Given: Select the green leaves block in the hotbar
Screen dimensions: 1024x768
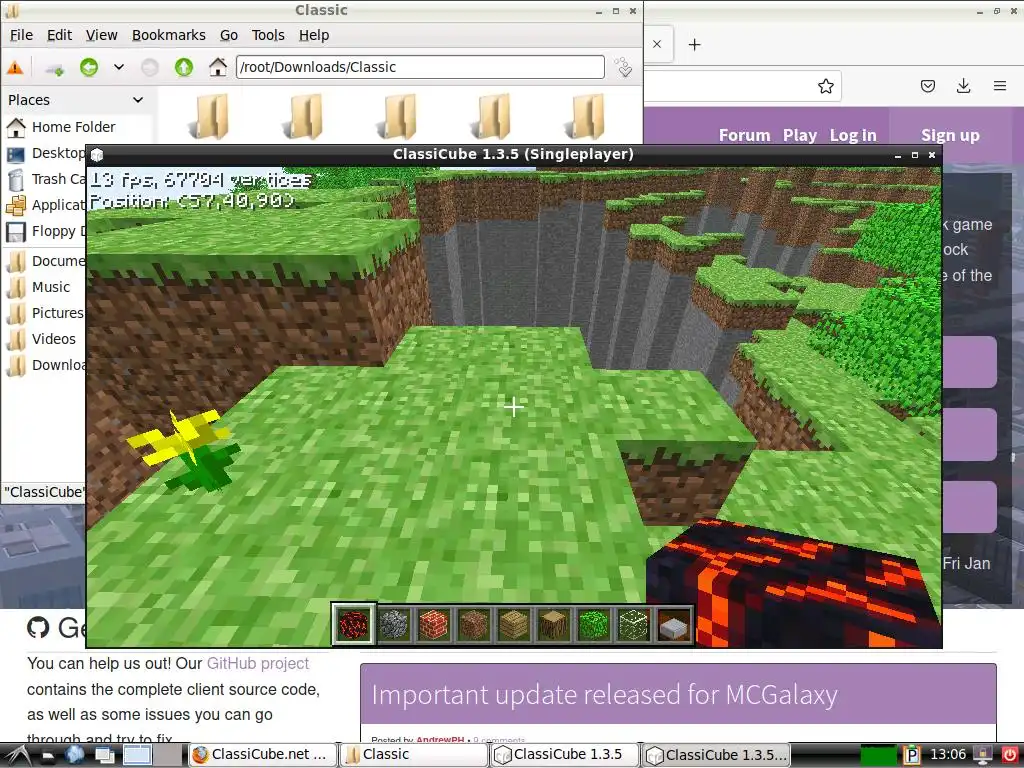Looking at the screenshot, I should pyautogui.click(x=593, y=624).
